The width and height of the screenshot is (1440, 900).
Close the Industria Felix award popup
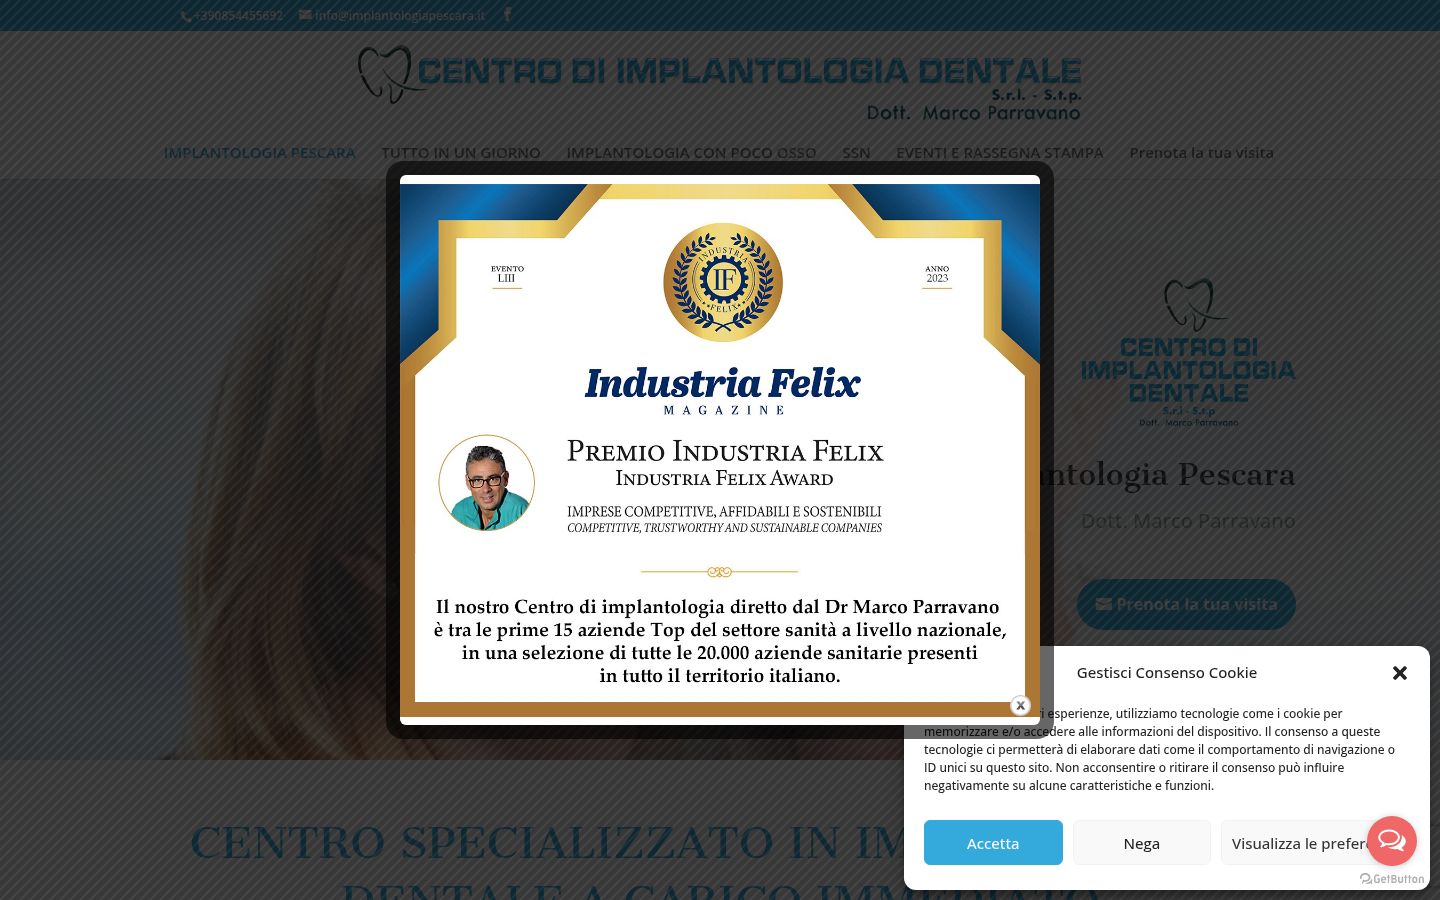click(1020, 705)
